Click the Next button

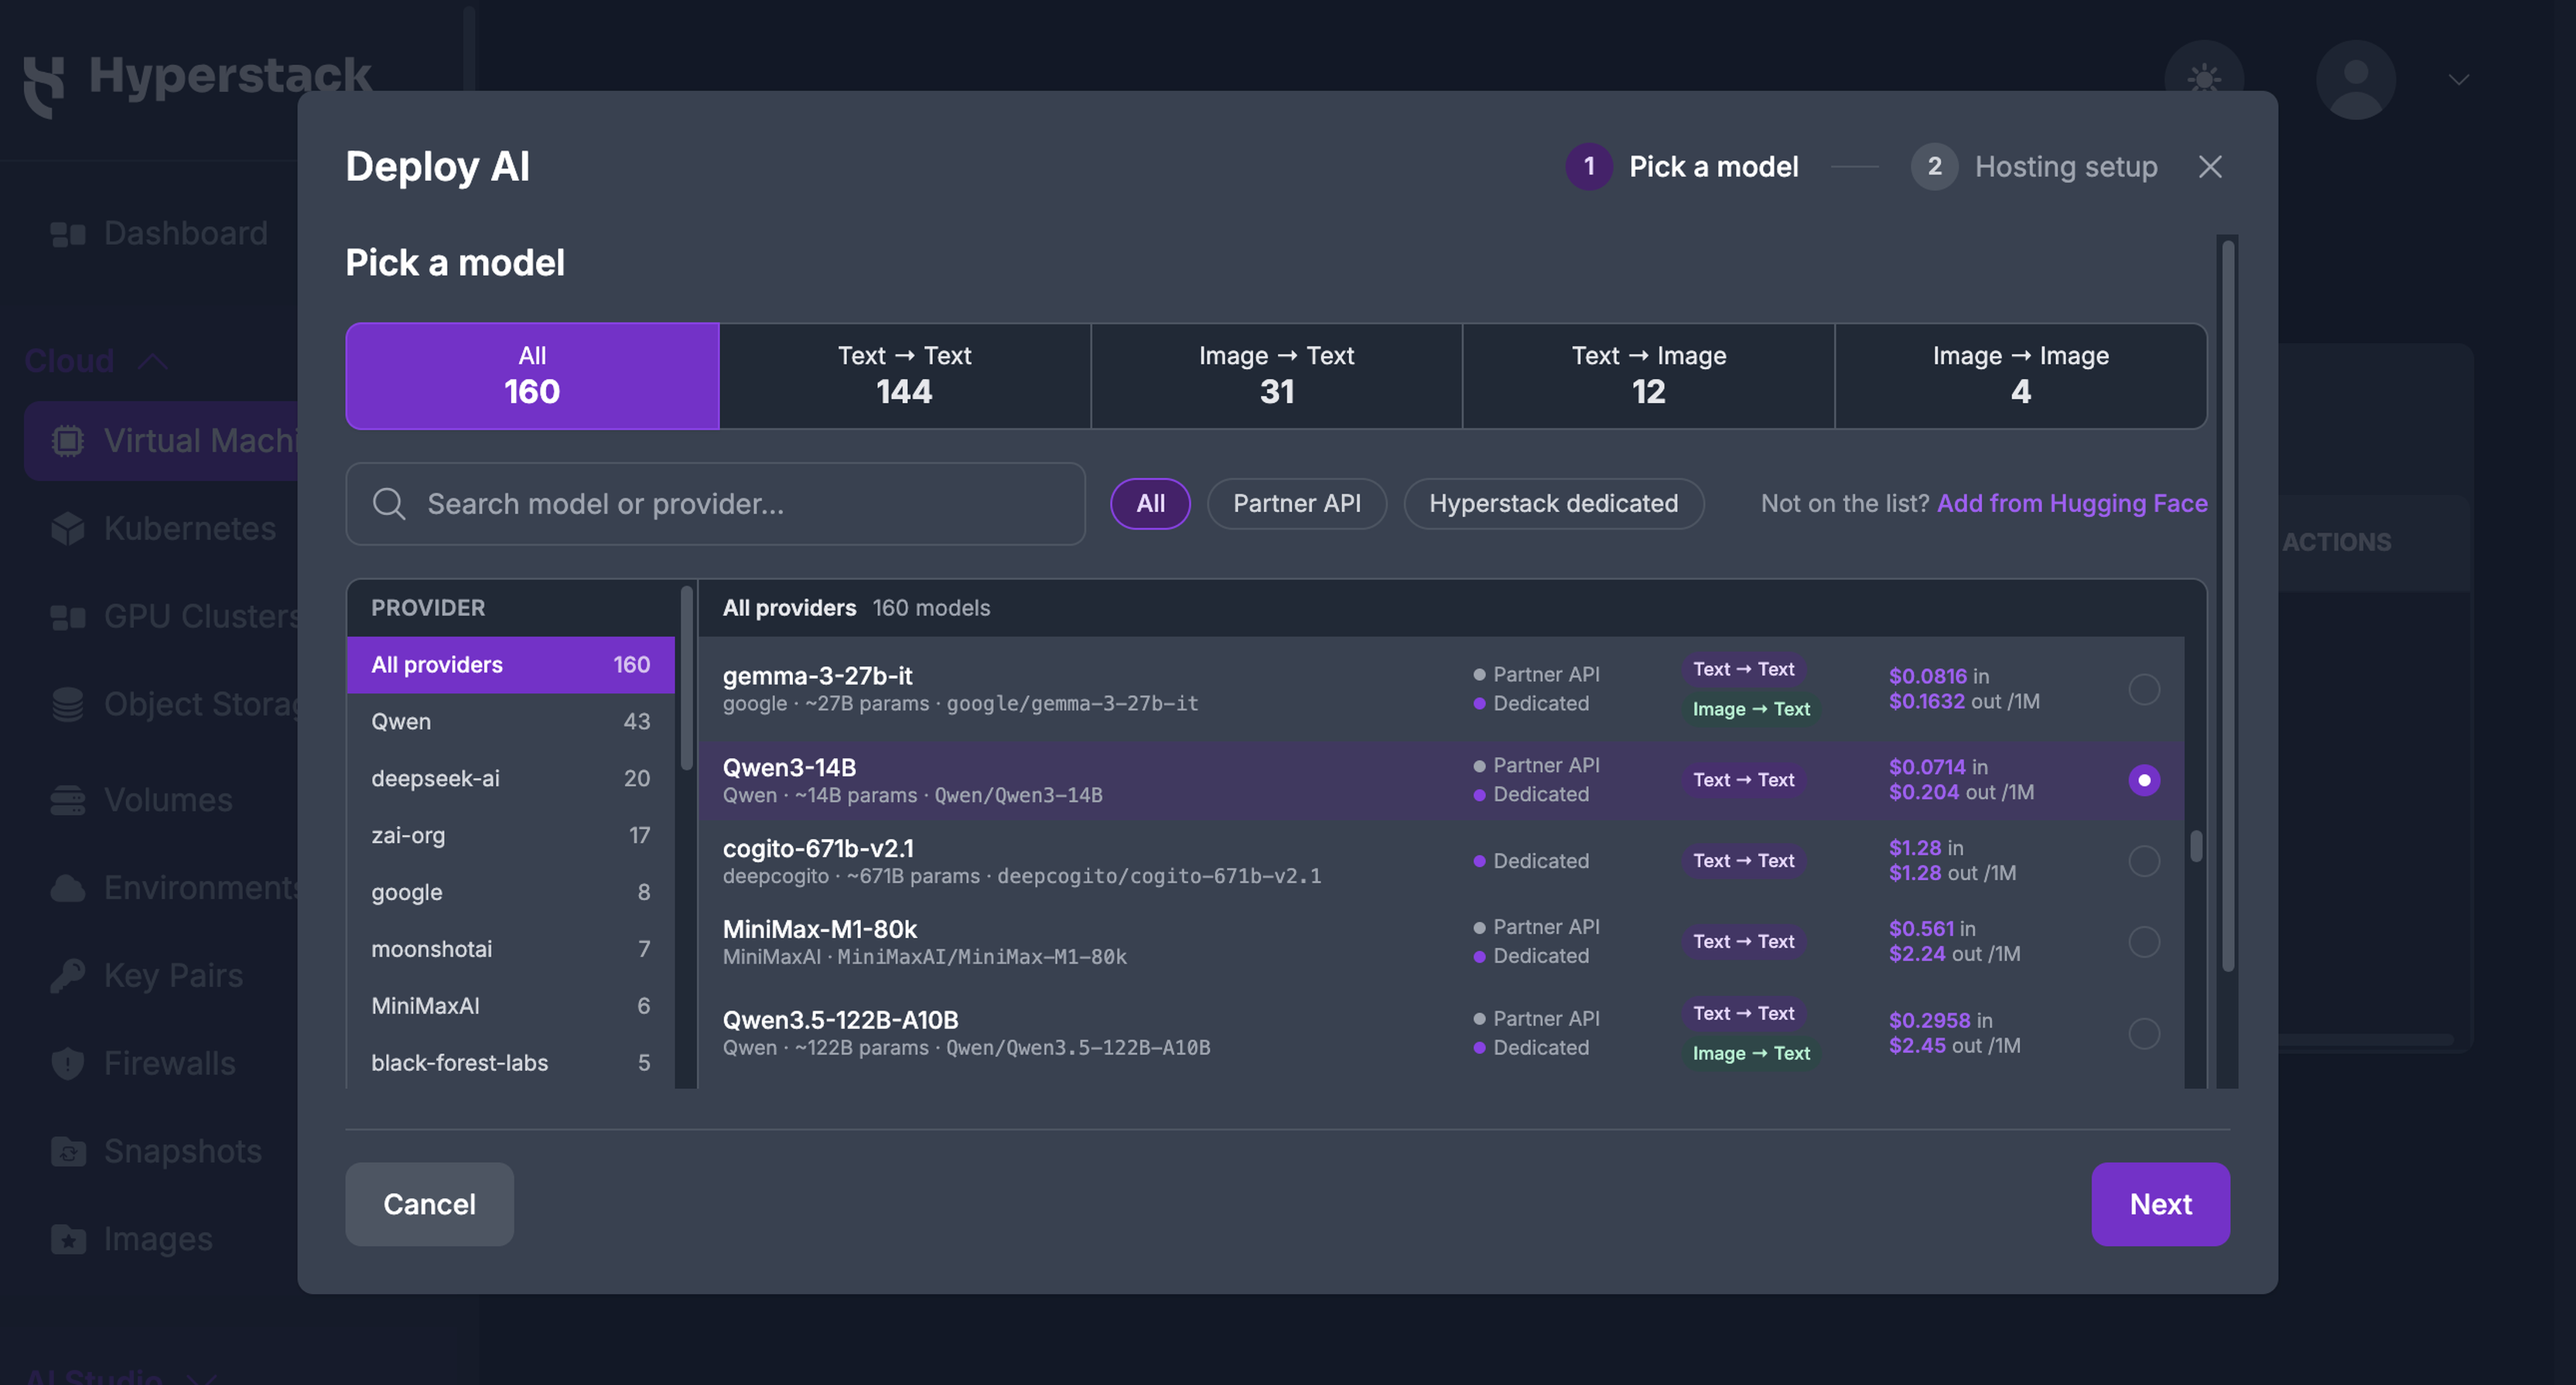(2160, 1204)
